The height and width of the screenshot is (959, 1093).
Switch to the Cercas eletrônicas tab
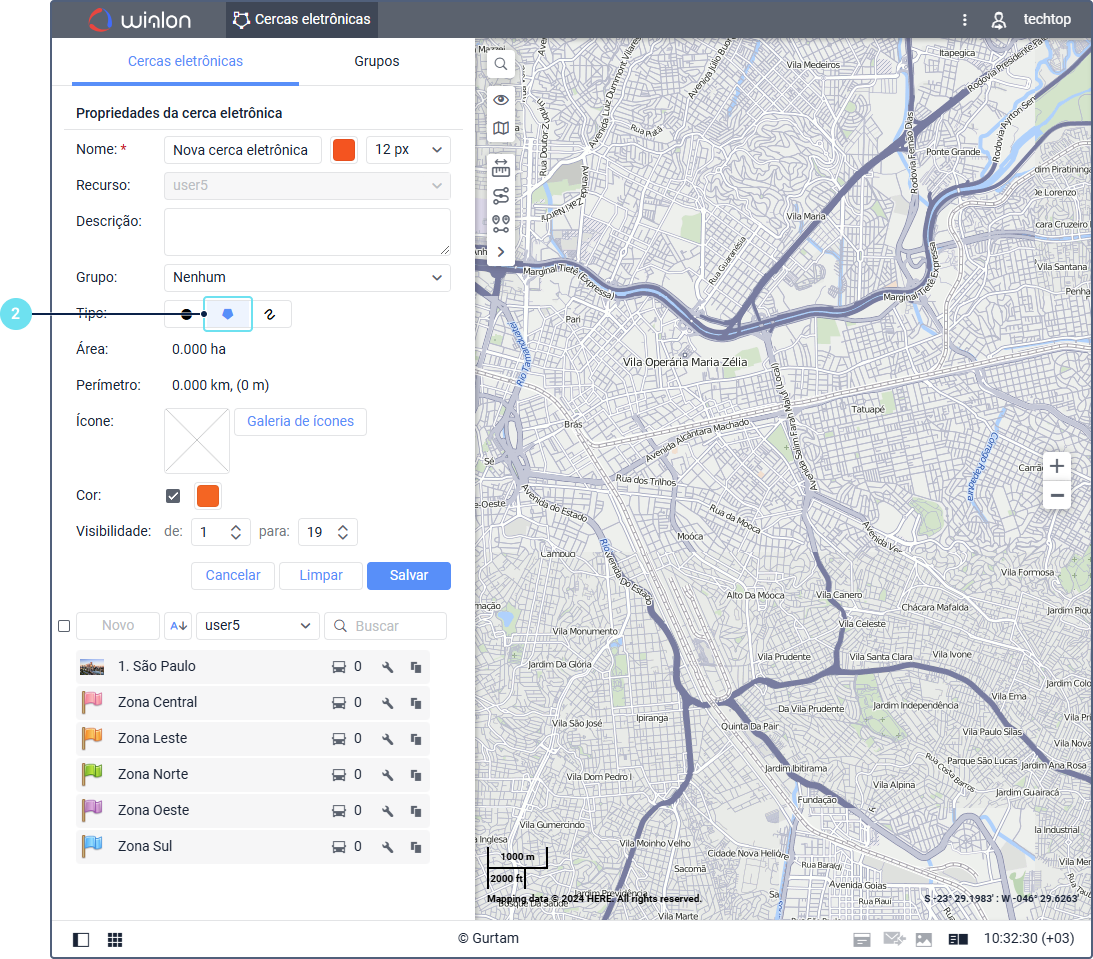tap(185, 61)
